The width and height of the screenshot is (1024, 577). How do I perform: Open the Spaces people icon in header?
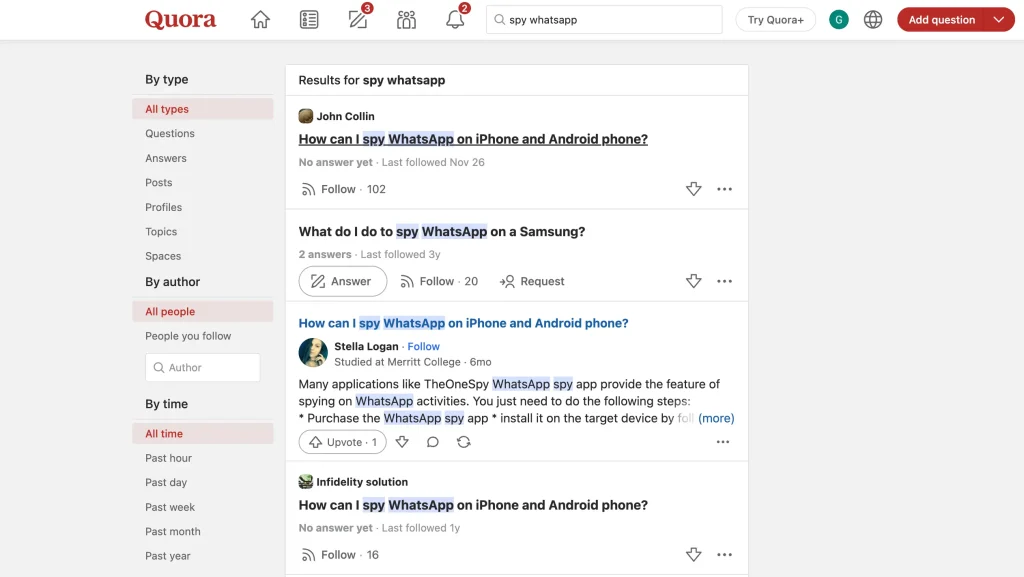(406, 20)
